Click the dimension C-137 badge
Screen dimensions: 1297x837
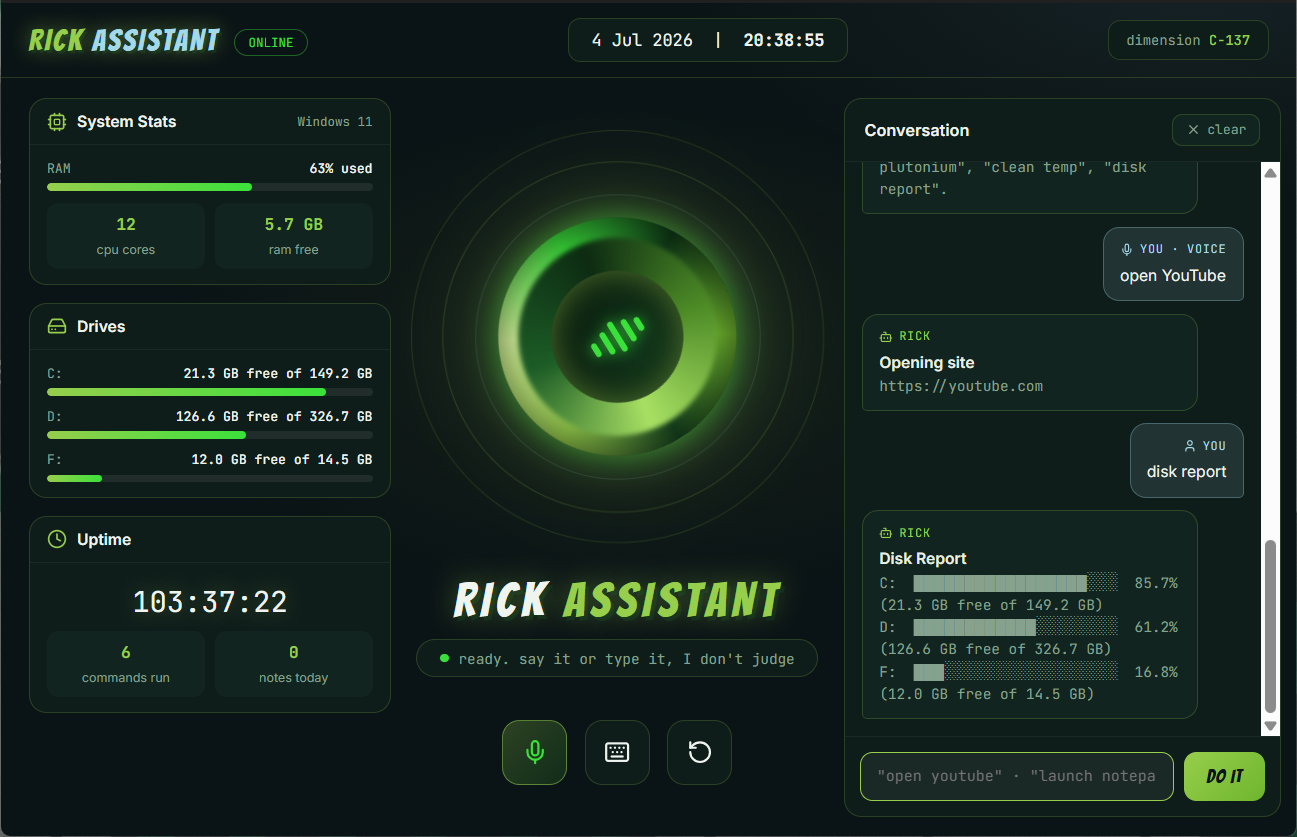tap(1188, 41)
